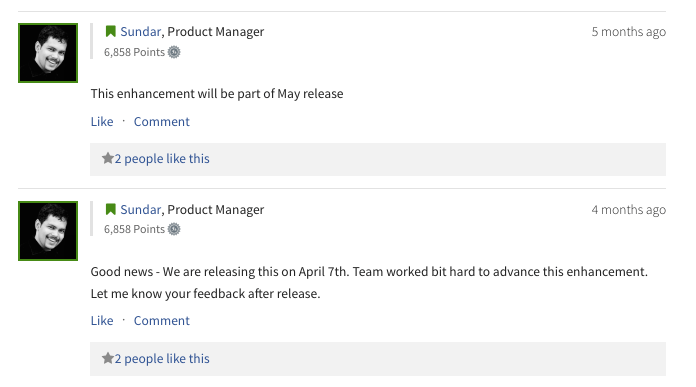Click the points badge icon in first post
Image resolution: width=696 pixels, height=387 pixels.
tap(174, 52)
